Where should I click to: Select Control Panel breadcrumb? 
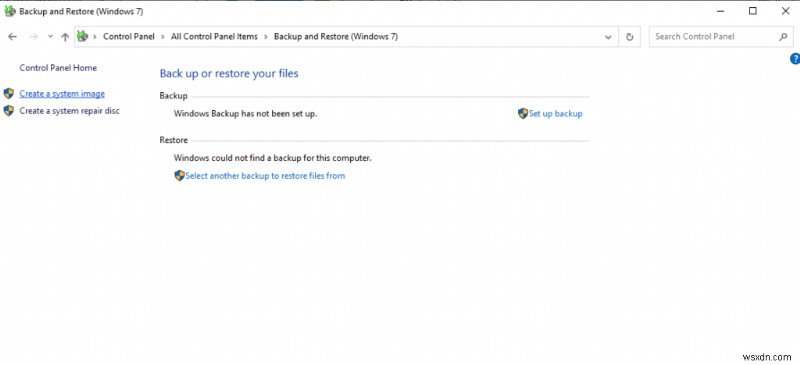(129, 37)
